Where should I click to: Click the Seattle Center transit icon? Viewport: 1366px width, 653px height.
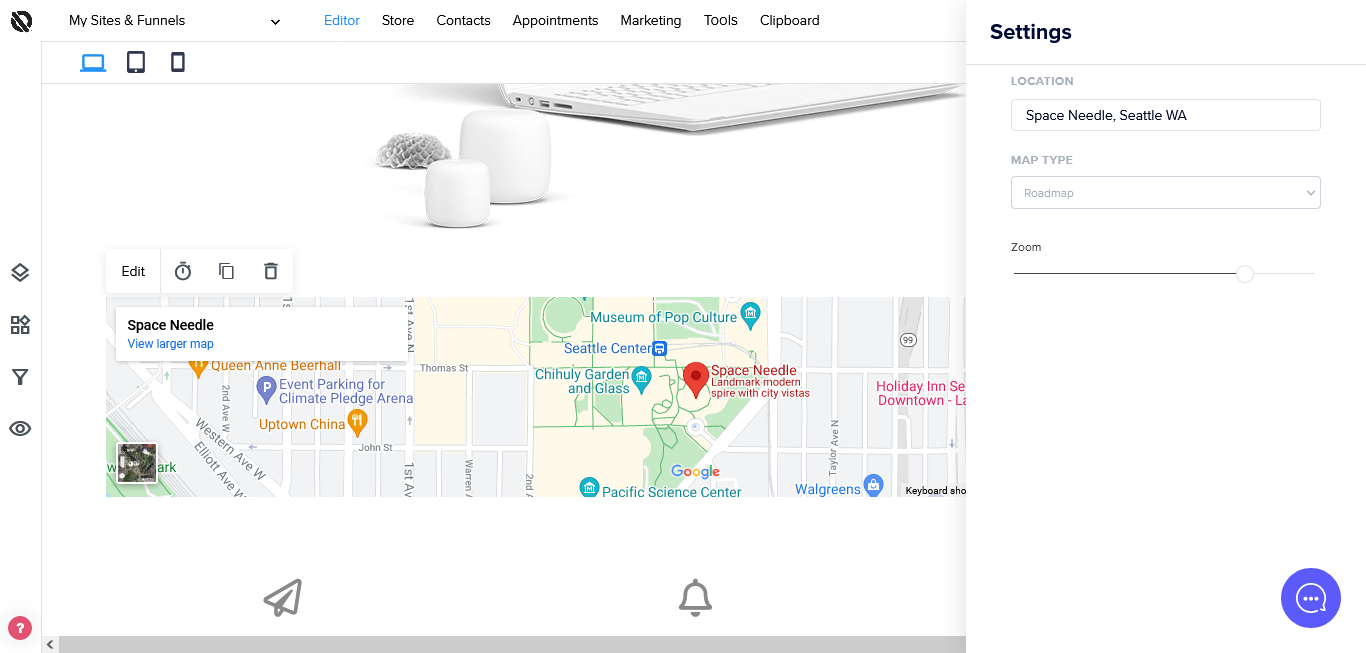click(x=660, y=348)
